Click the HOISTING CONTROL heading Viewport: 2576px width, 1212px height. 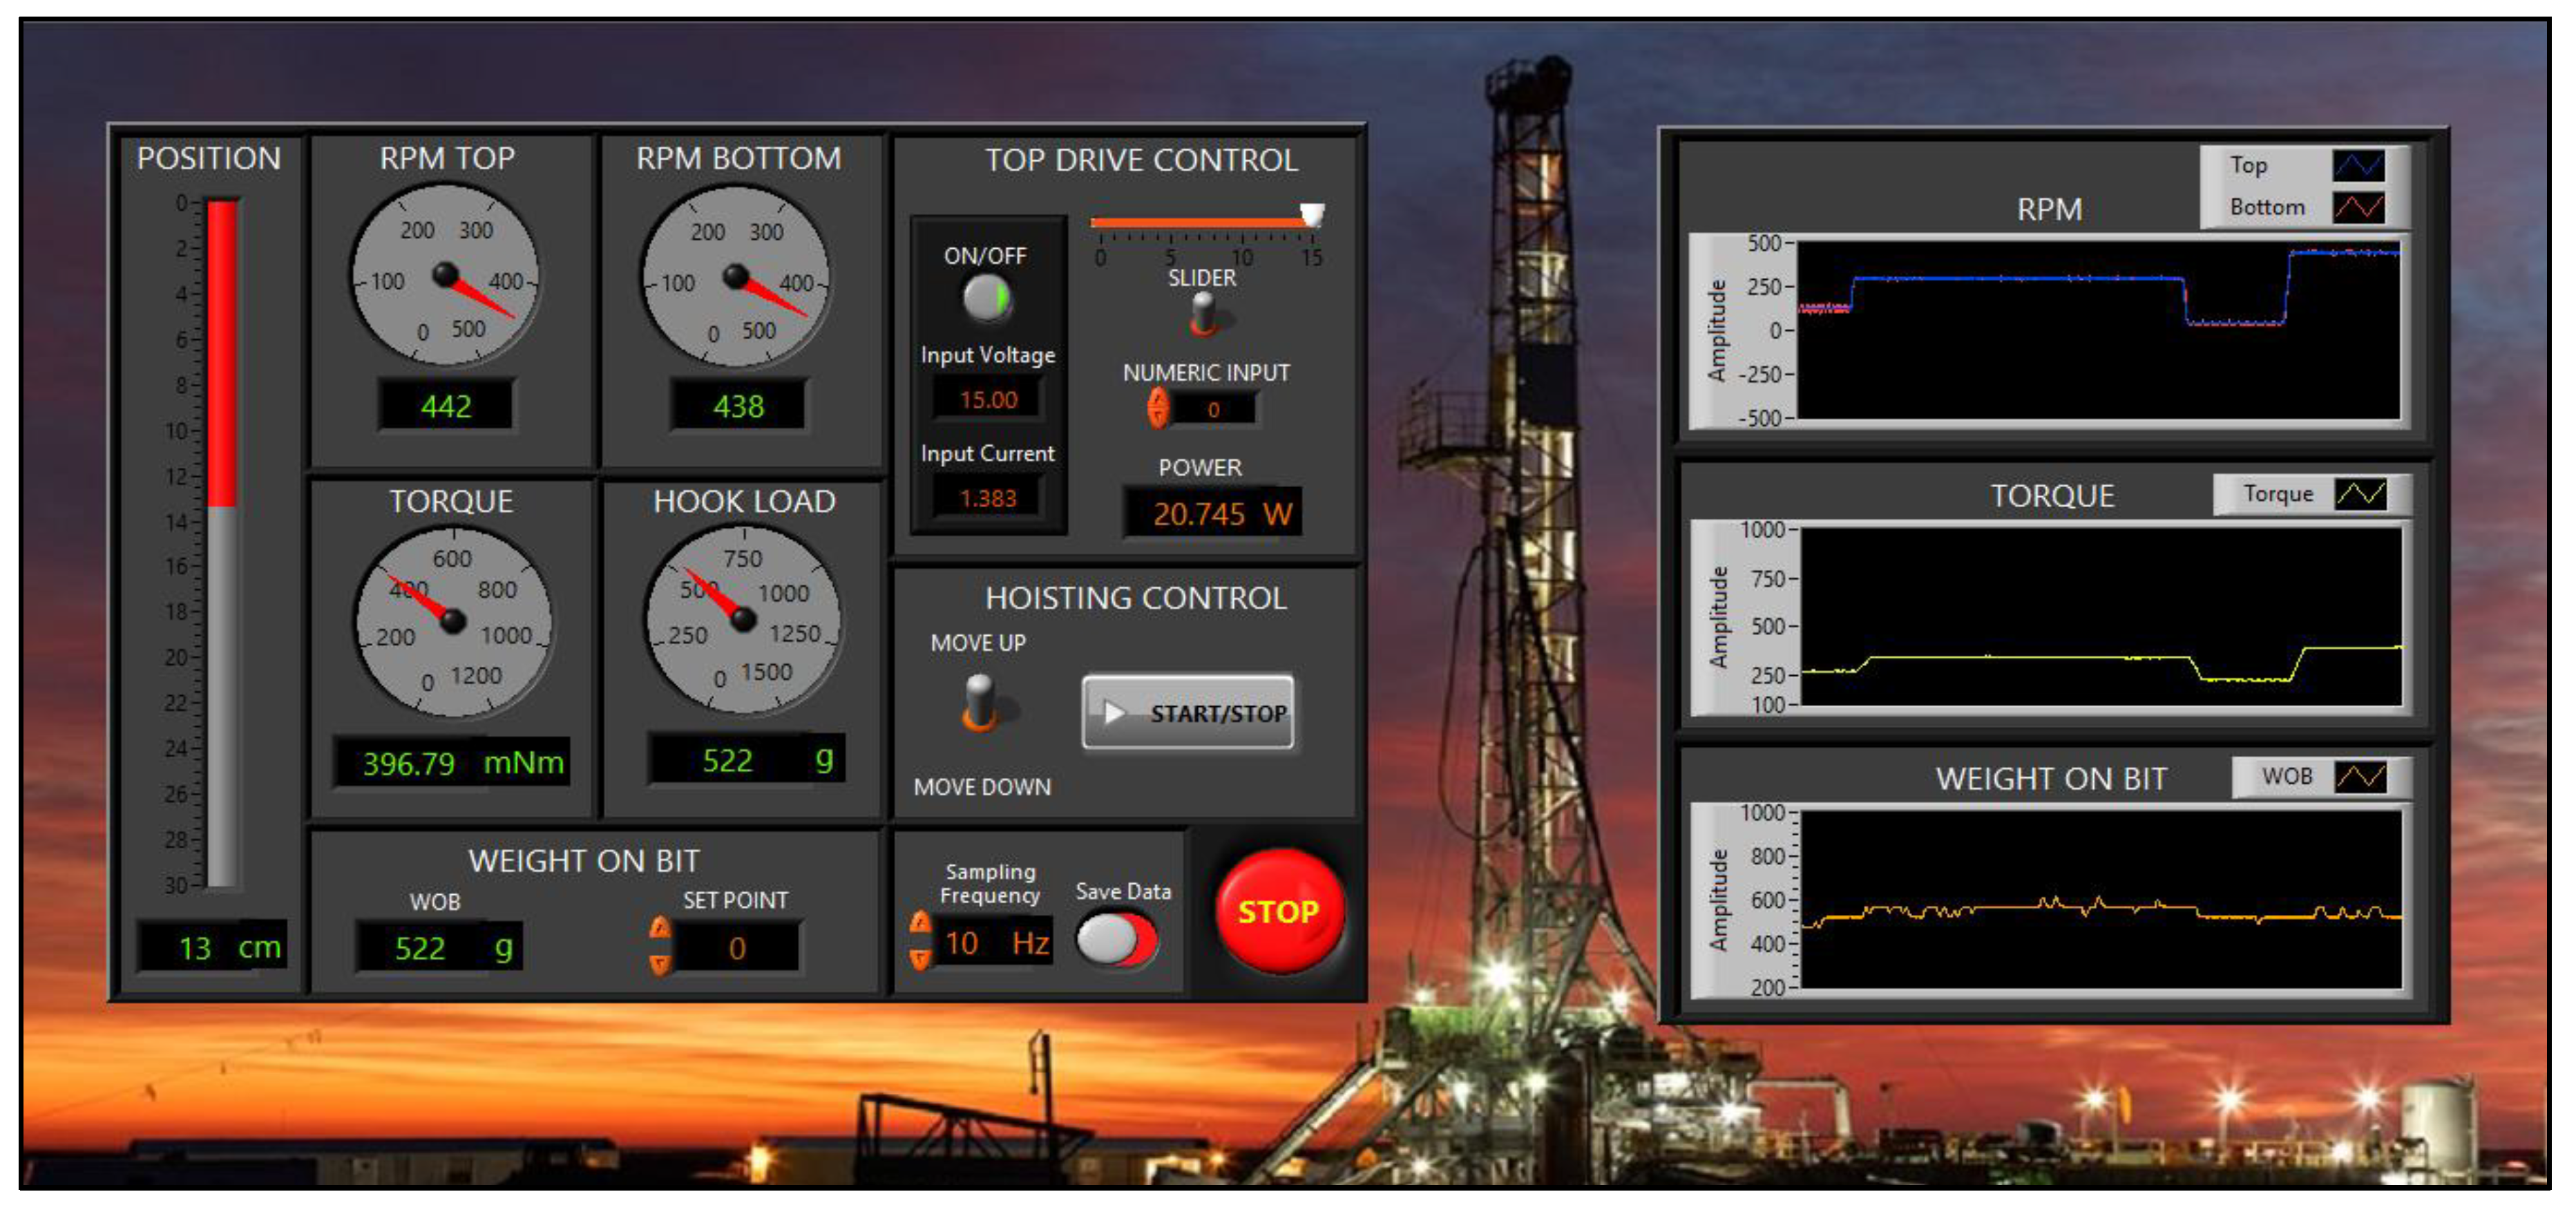tap(1136, 598)
